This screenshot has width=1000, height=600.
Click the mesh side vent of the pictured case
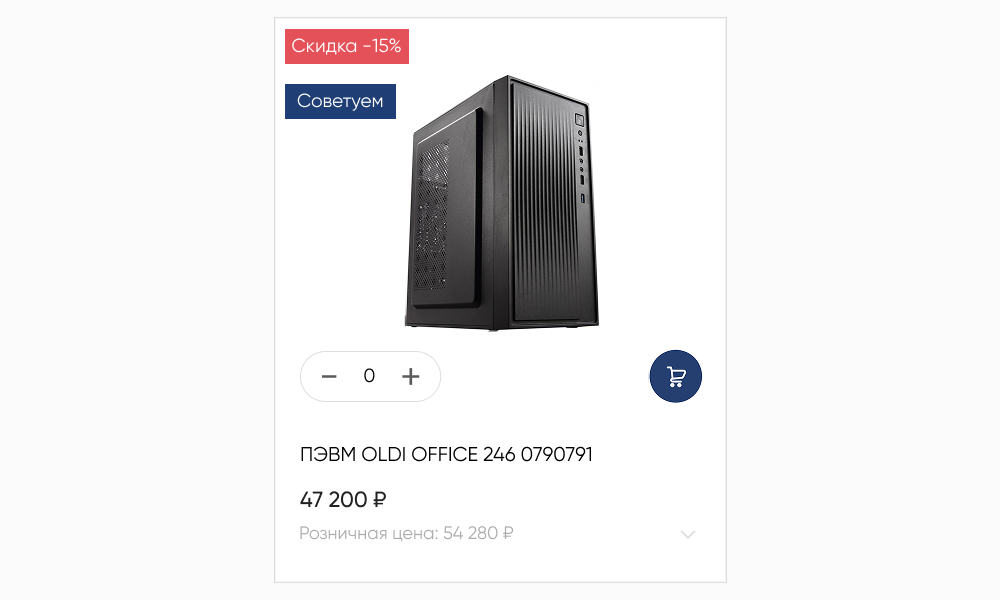click(432, 217)
